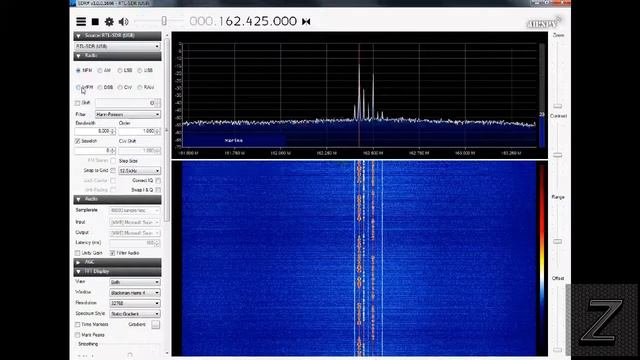This screenshot has height=360, width=640.
Task: Open the Audio Output device dropdown
Action: pos(135,233)
